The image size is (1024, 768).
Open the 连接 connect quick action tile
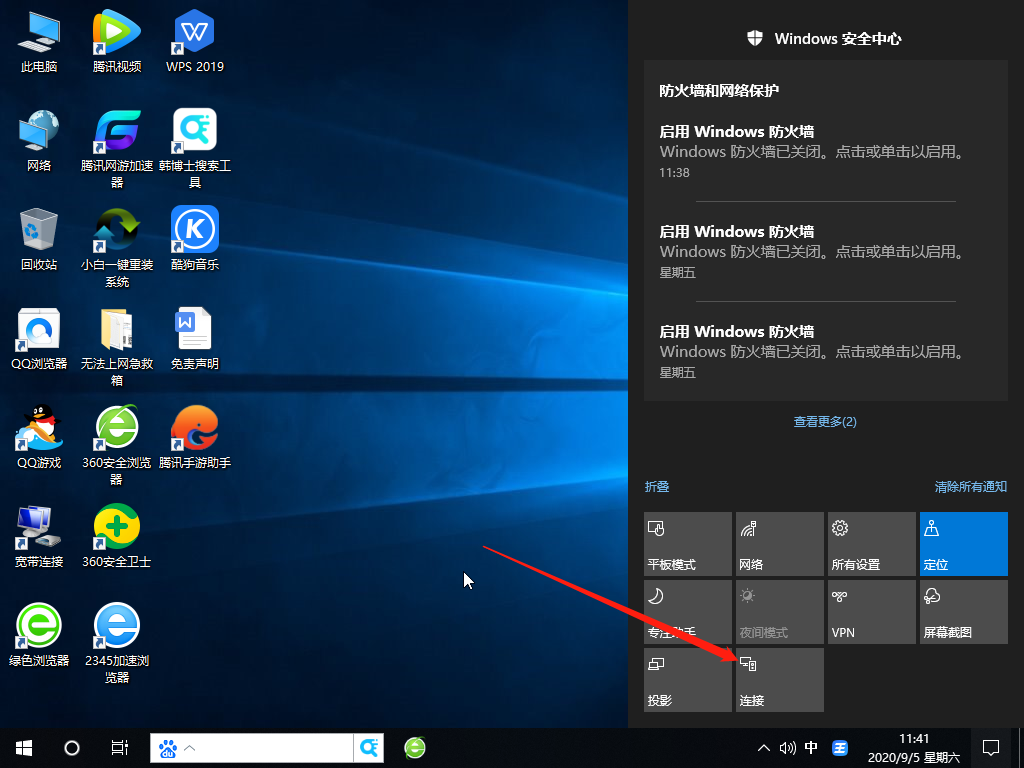780,680
